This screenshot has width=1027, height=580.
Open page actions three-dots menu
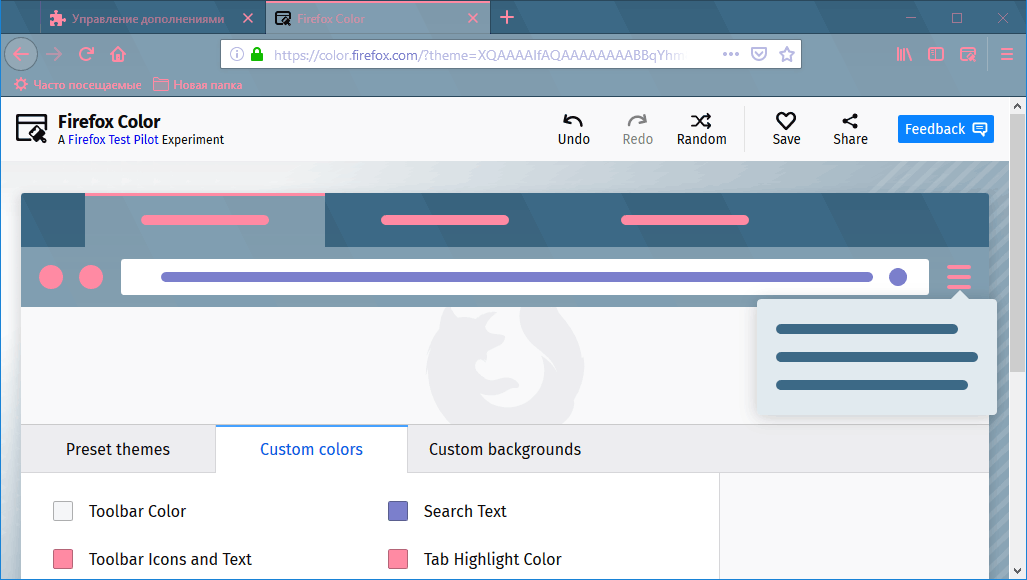point(731,54)
